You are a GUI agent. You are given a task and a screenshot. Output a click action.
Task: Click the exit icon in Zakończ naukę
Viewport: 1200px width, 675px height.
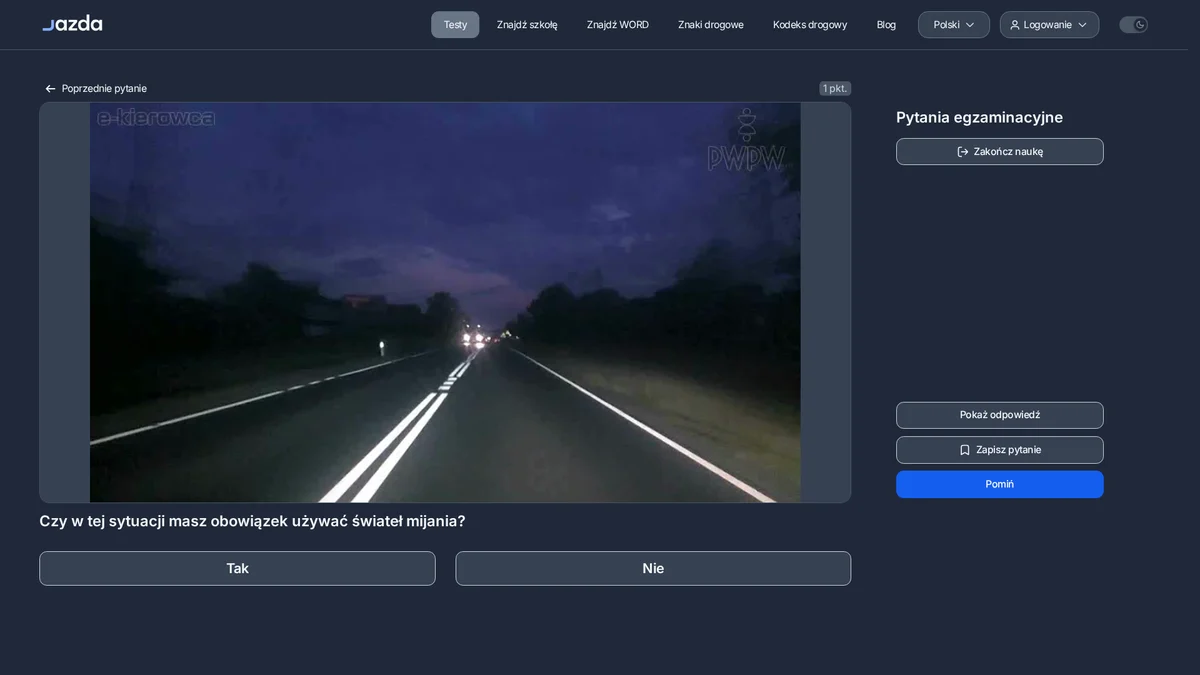pyautogui.click(x=963, y=152)
